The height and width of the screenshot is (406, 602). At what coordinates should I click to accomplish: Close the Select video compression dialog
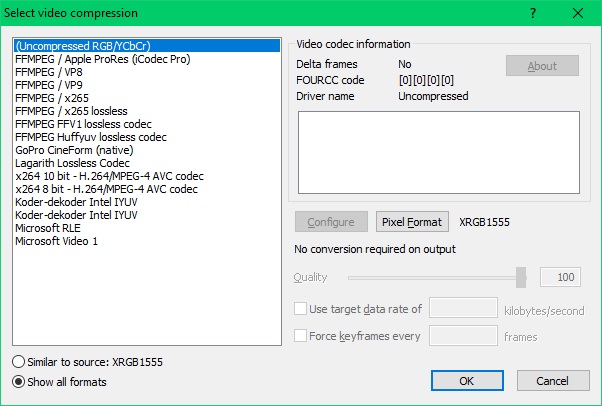578,13
